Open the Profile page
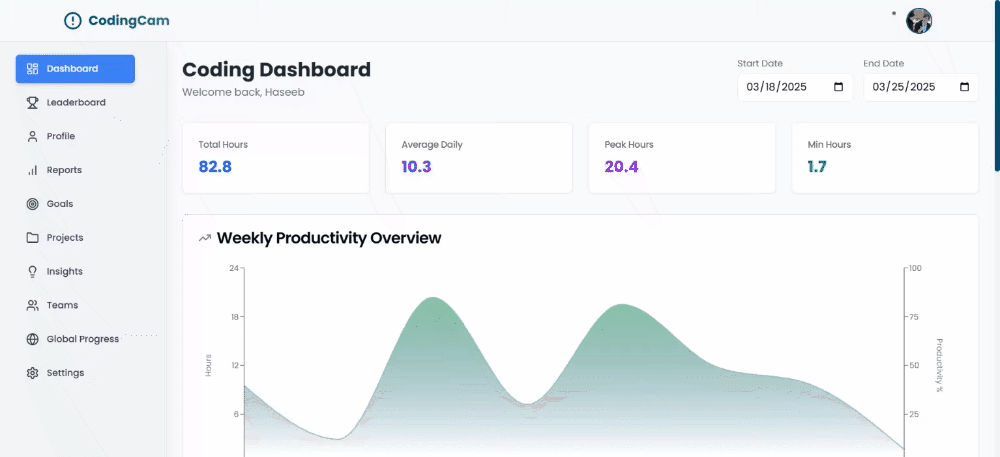This screenshot has height=457, width=1000. point(61,136)
